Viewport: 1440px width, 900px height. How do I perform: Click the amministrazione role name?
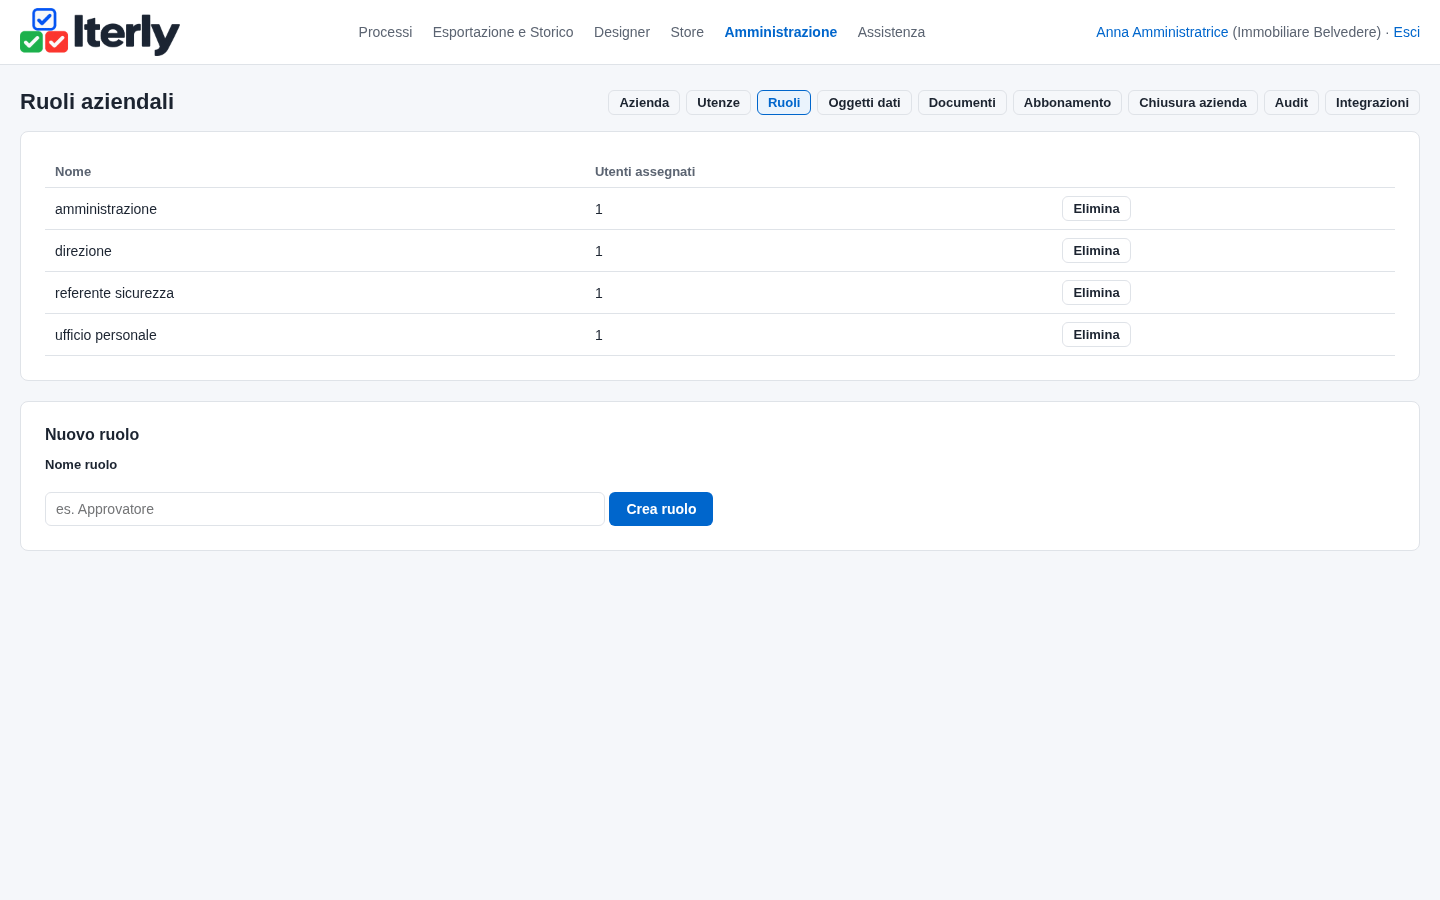[106, 209]
